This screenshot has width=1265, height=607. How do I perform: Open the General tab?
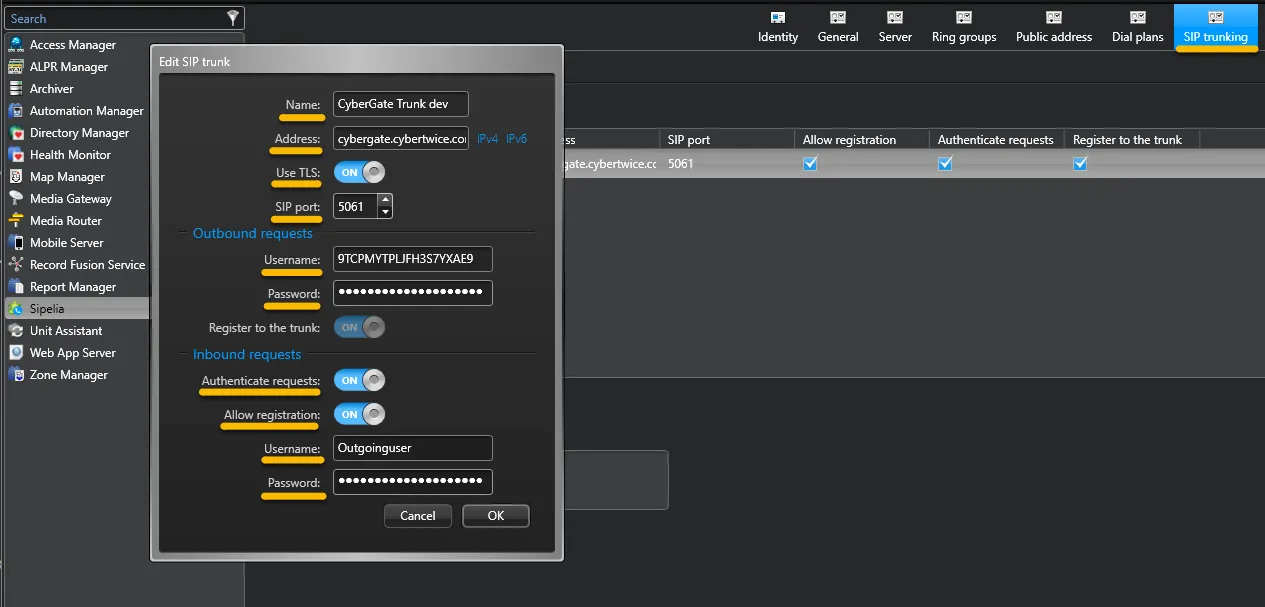[838, 27]
